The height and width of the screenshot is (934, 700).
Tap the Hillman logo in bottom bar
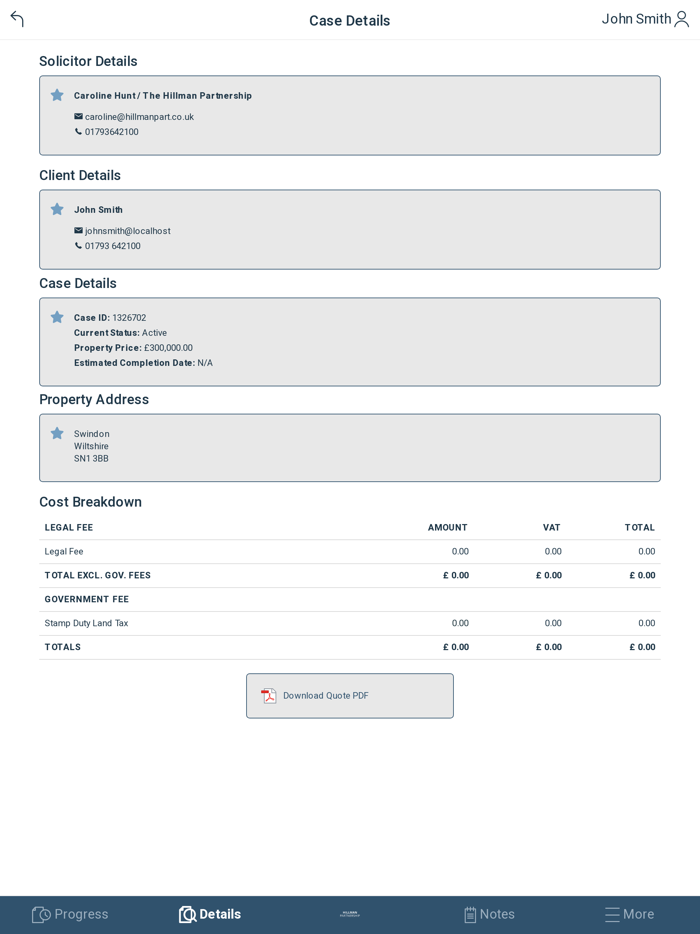[x=349, y=914]
